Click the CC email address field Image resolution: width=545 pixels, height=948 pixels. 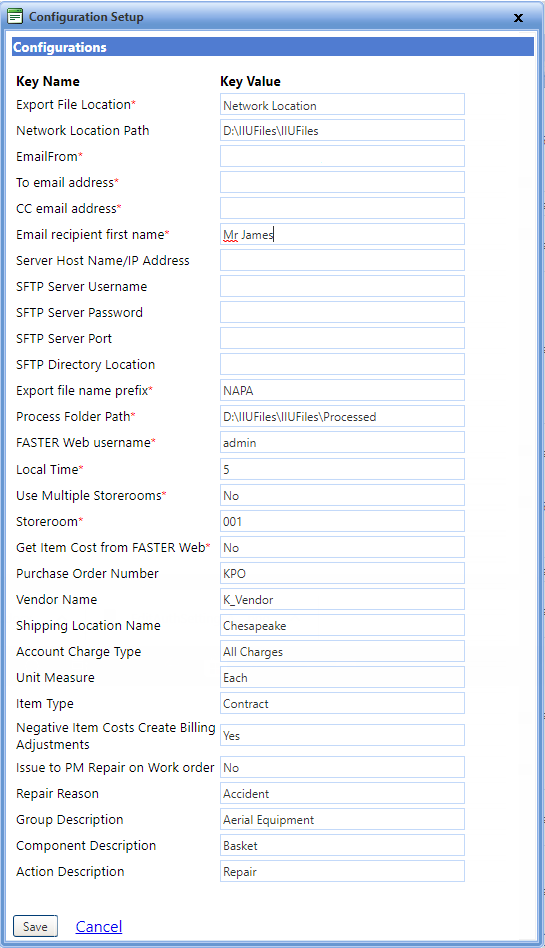tap(342, 208)
